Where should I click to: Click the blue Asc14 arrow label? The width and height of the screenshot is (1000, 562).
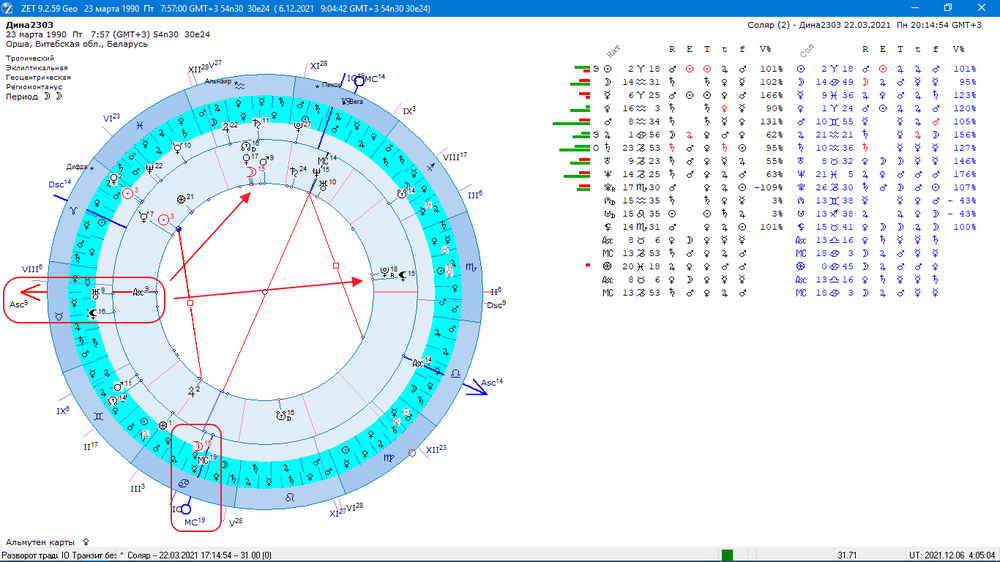[492, 382]
